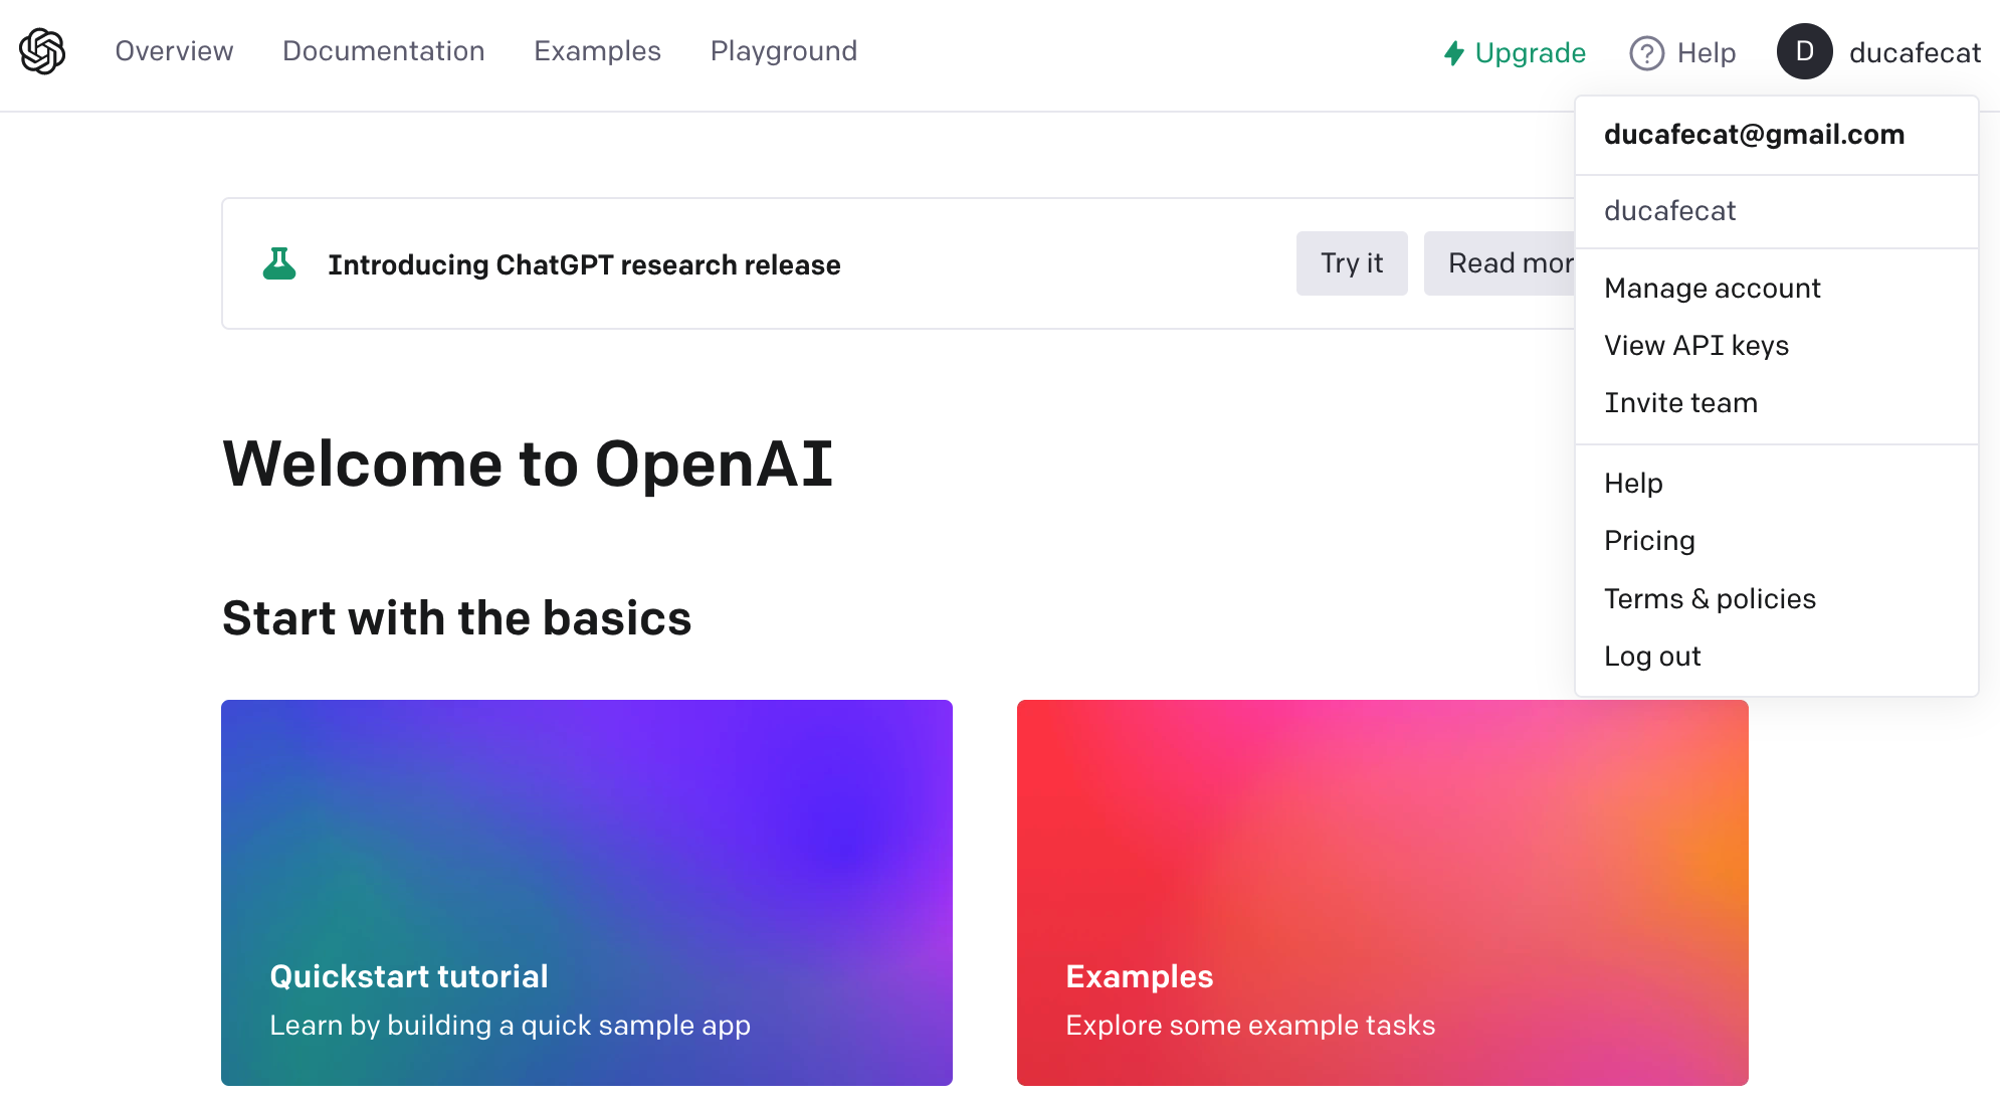Click the dark D avatar circle
The image size is (2000, 1102).
1804,51
